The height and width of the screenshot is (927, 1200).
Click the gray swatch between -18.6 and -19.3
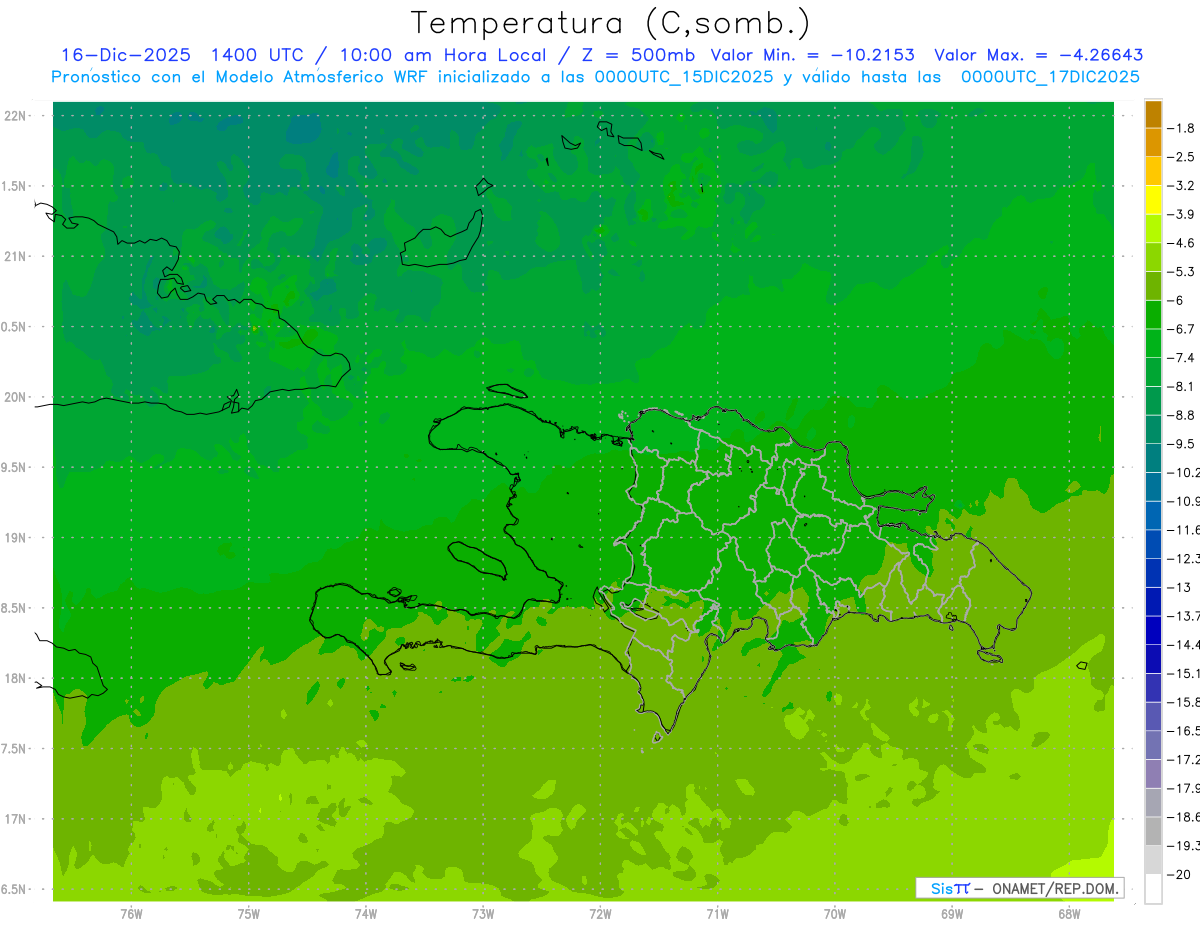coord(1153,831)
